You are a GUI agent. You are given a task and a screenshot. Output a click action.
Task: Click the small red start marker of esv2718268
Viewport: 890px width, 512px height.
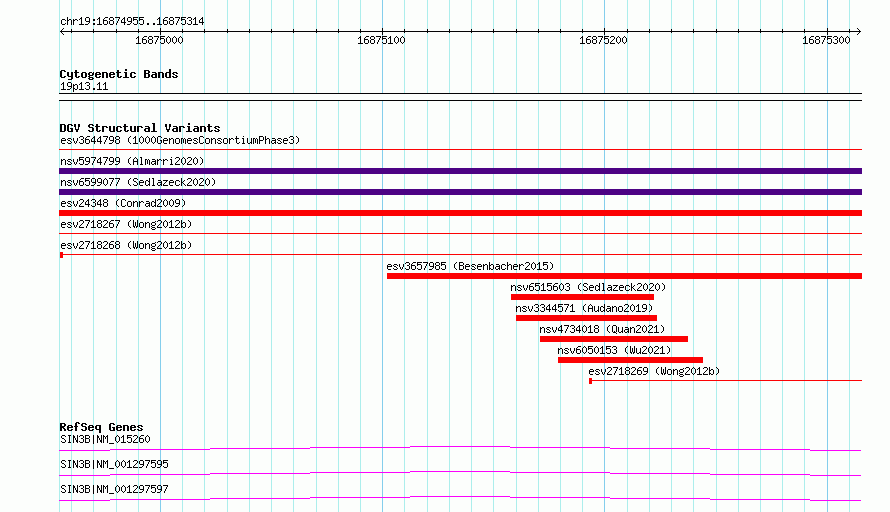[x=61, y=255]
